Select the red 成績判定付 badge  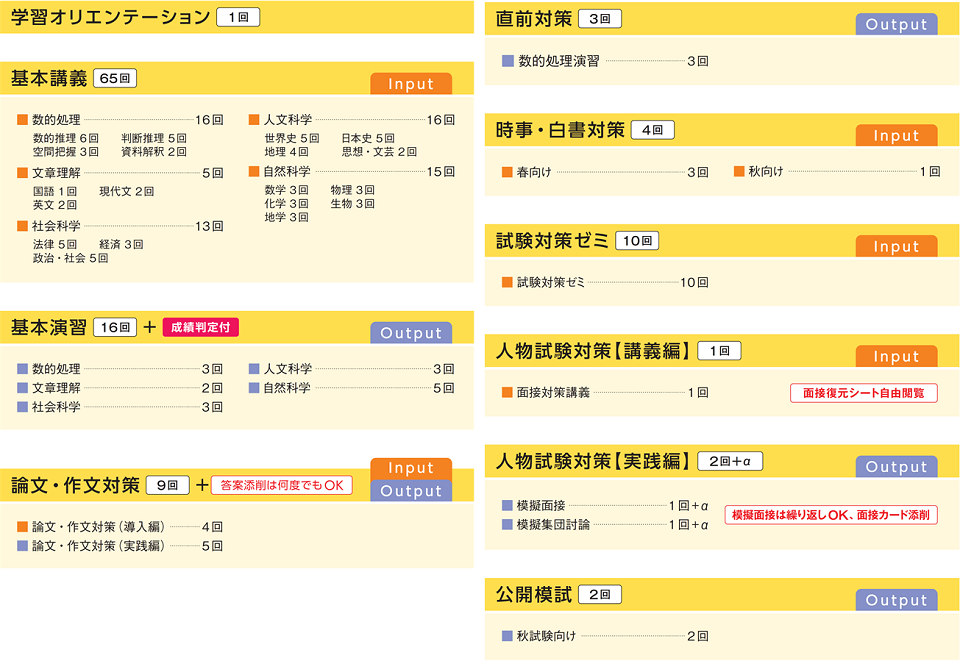(x=201, y=327)
